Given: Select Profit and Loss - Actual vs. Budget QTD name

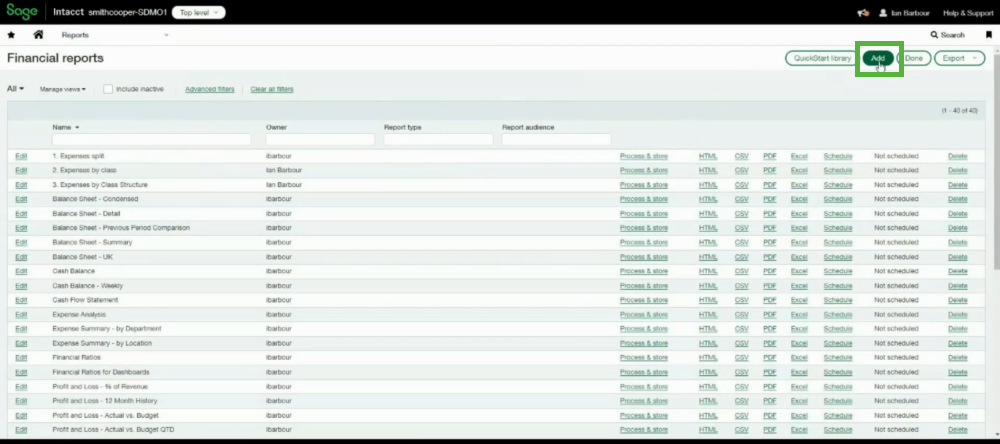Looking at the screenshot, I should (113, 430).
